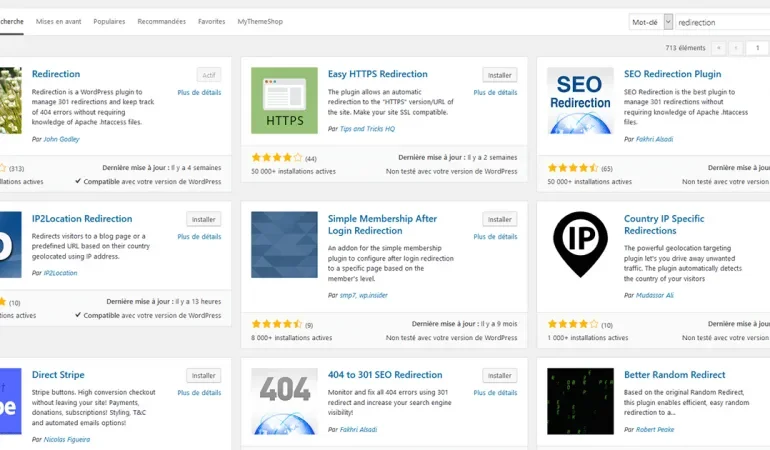Click SEO Redirection Plugin star rating
This screenshot has height=450, width=770.
(573, 168)
